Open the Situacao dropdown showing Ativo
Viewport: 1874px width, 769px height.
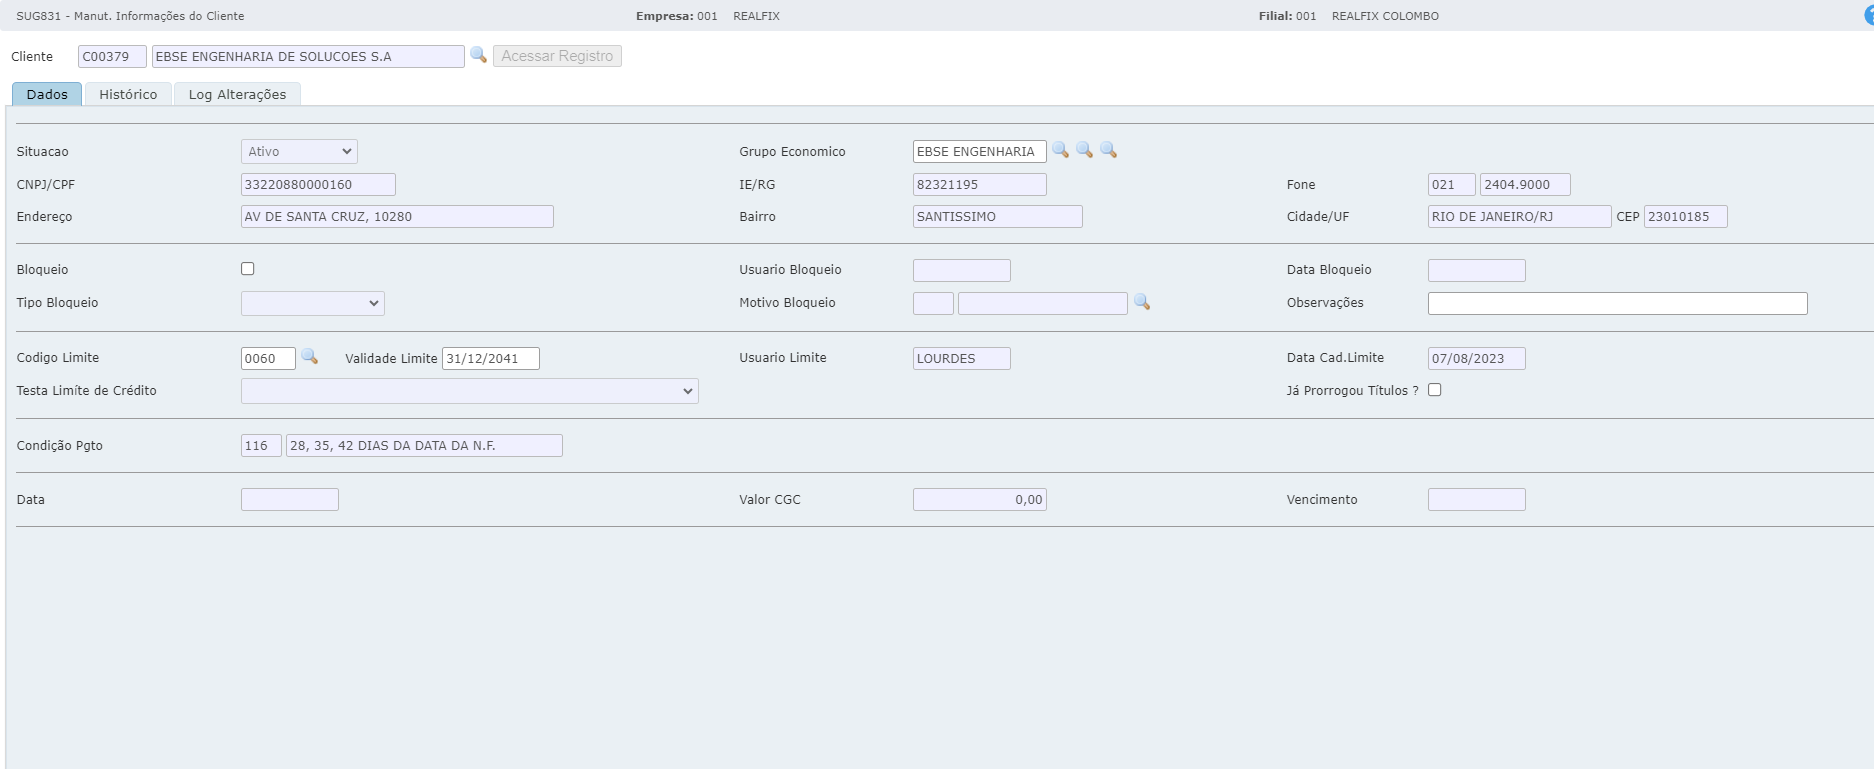tap(299, 152)
